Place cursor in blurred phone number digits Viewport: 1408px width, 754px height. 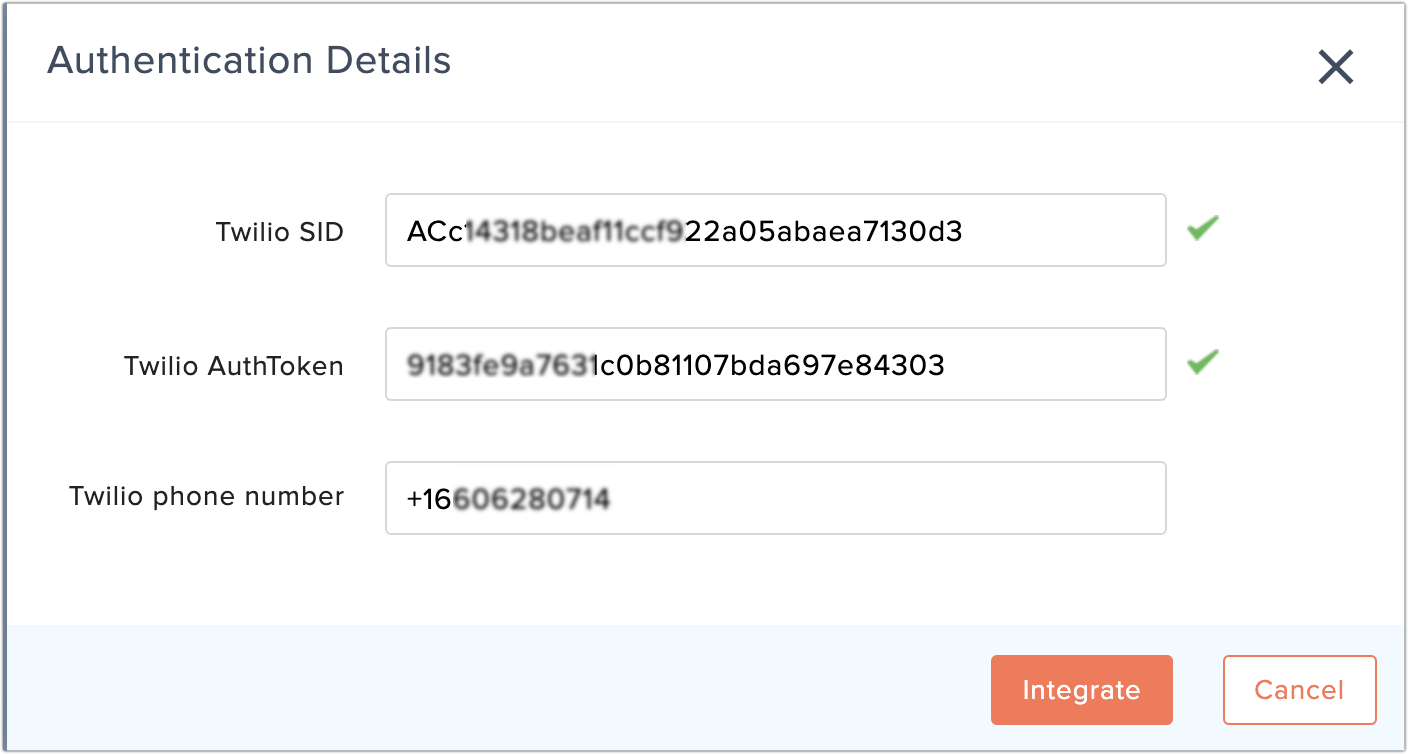click(x=532, y=498)
